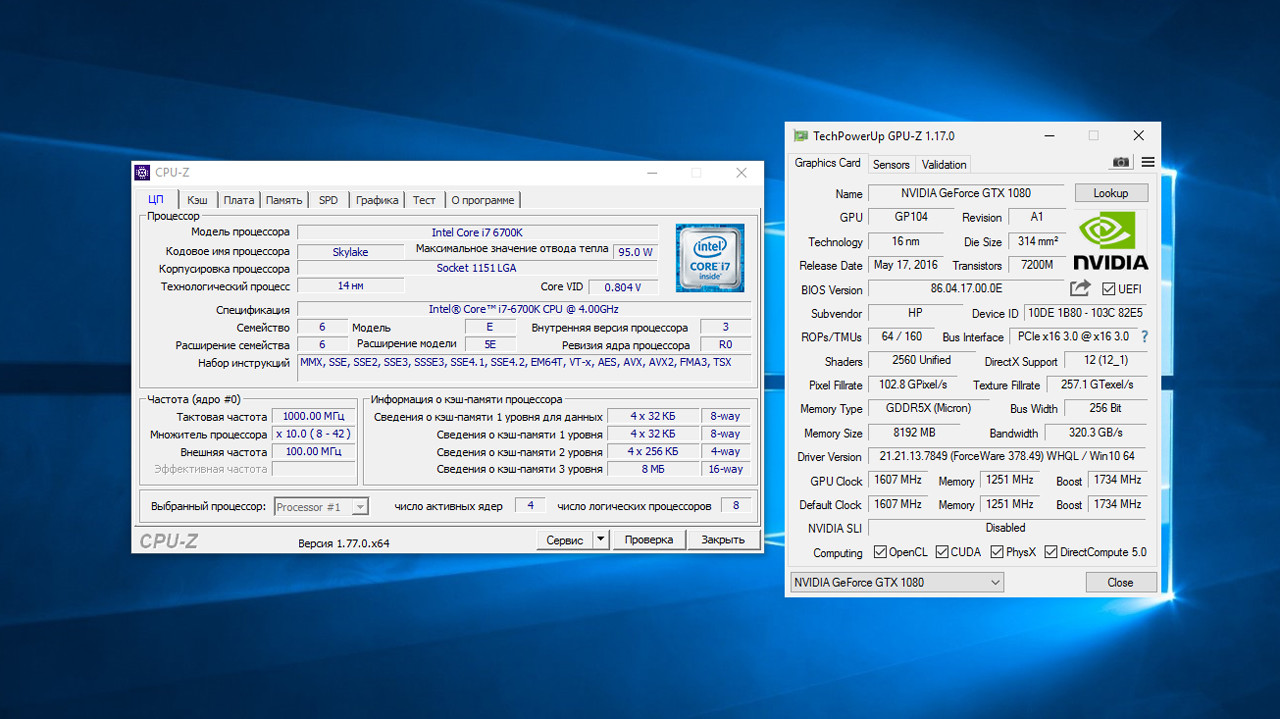The width and height of the screenshot is (1280, 719).
Task: Click the Сервис button
Action: coord(565,540)
